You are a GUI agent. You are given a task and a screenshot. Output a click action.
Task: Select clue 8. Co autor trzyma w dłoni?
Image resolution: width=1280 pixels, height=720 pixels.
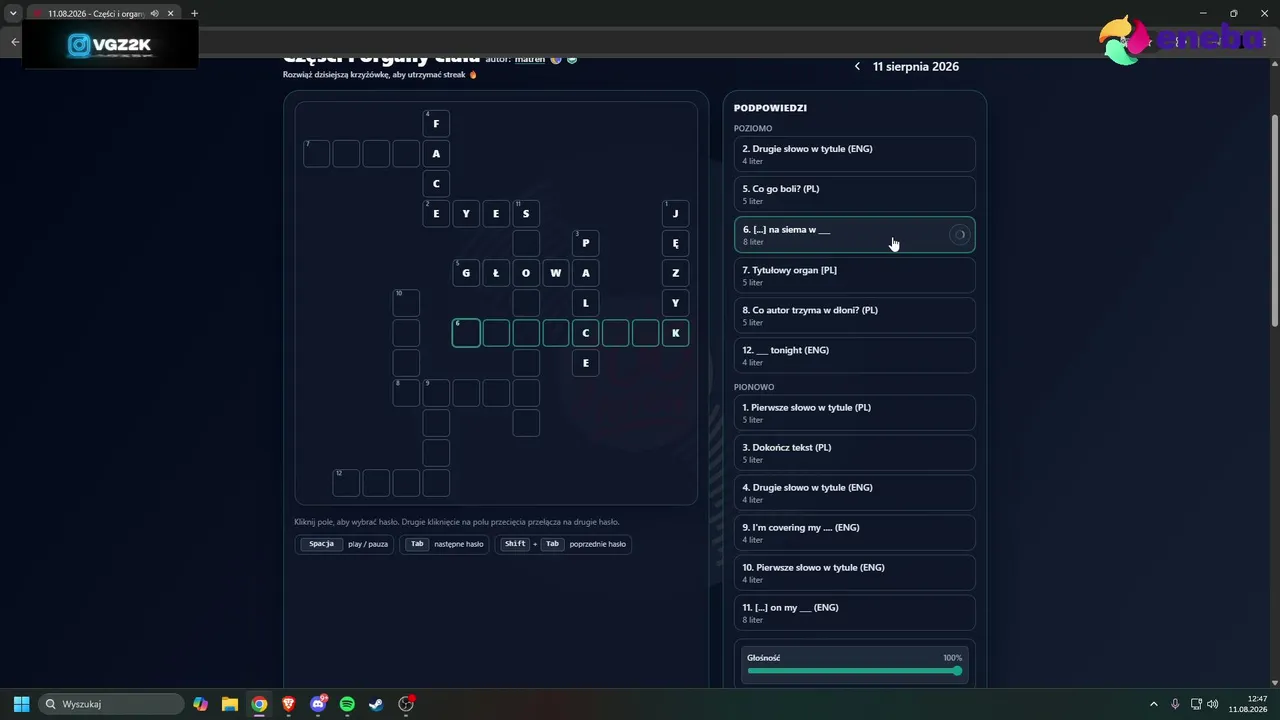pos(855,316)
